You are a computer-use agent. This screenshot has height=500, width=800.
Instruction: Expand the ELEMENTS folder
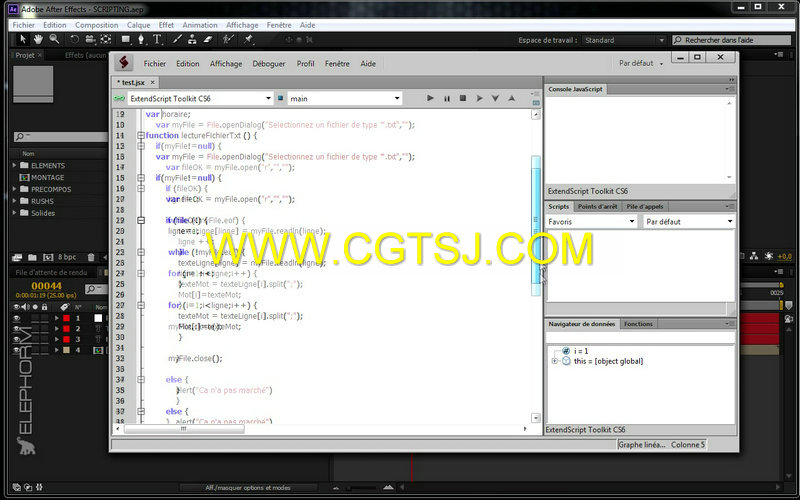click(x=14, y=165)
